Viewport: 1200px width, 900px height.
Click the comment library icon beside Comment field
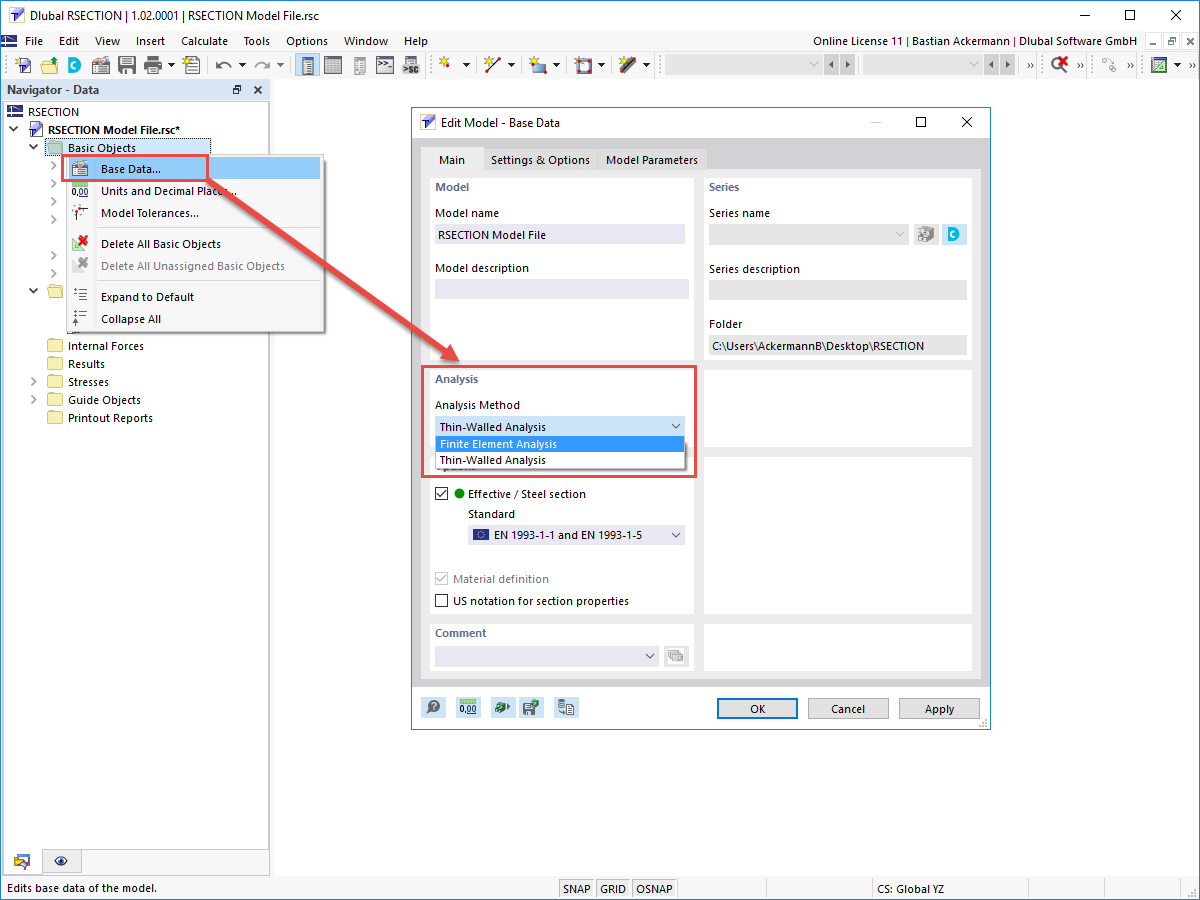click(x=676, y=656)
